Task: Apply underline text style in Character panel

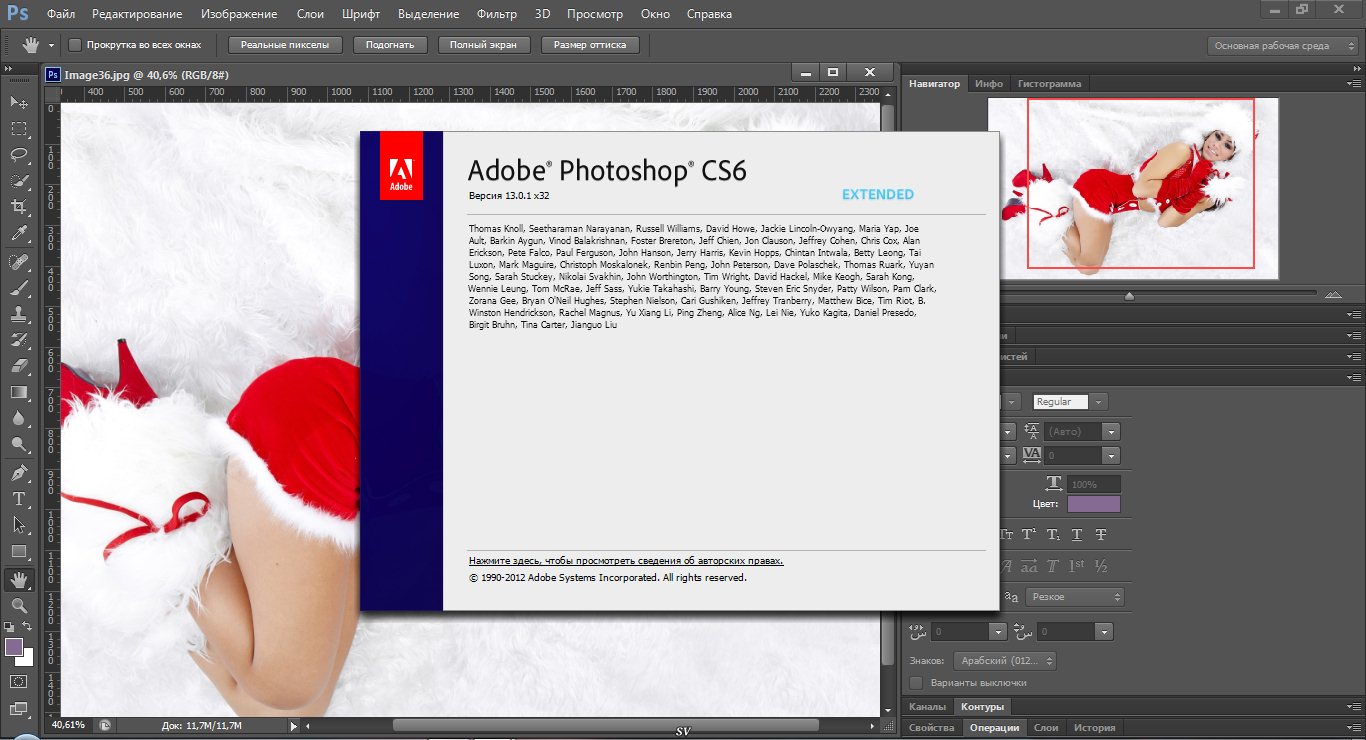Action: click(x=1078, y=535)
